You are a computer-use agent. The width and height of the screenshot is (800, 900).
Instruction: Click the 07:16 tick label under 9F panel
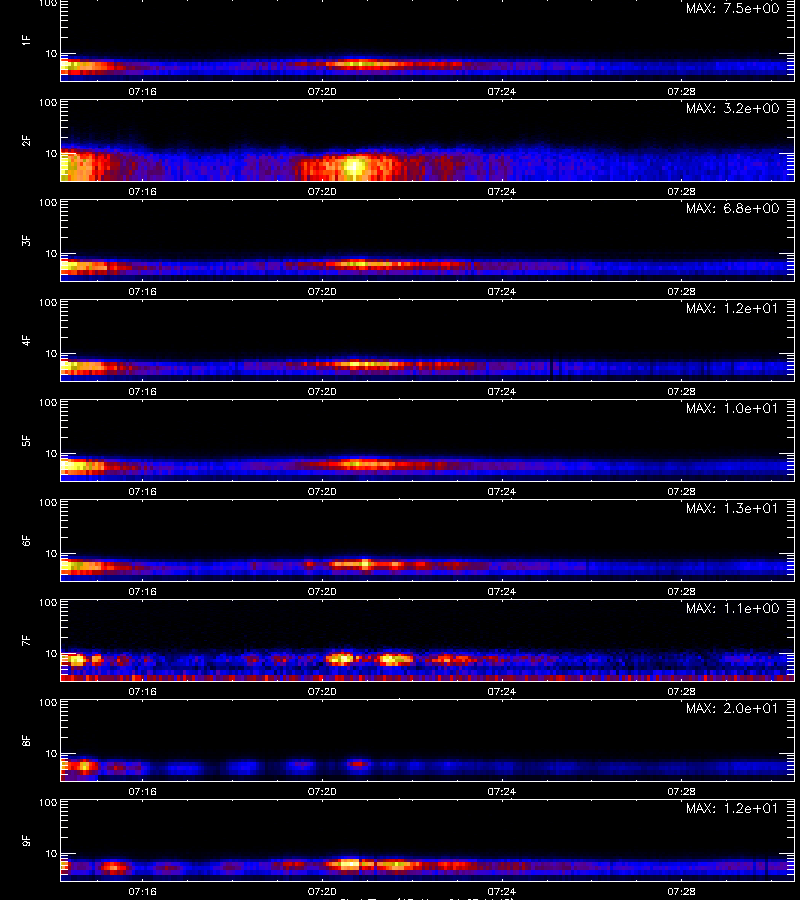click(142, 891)
